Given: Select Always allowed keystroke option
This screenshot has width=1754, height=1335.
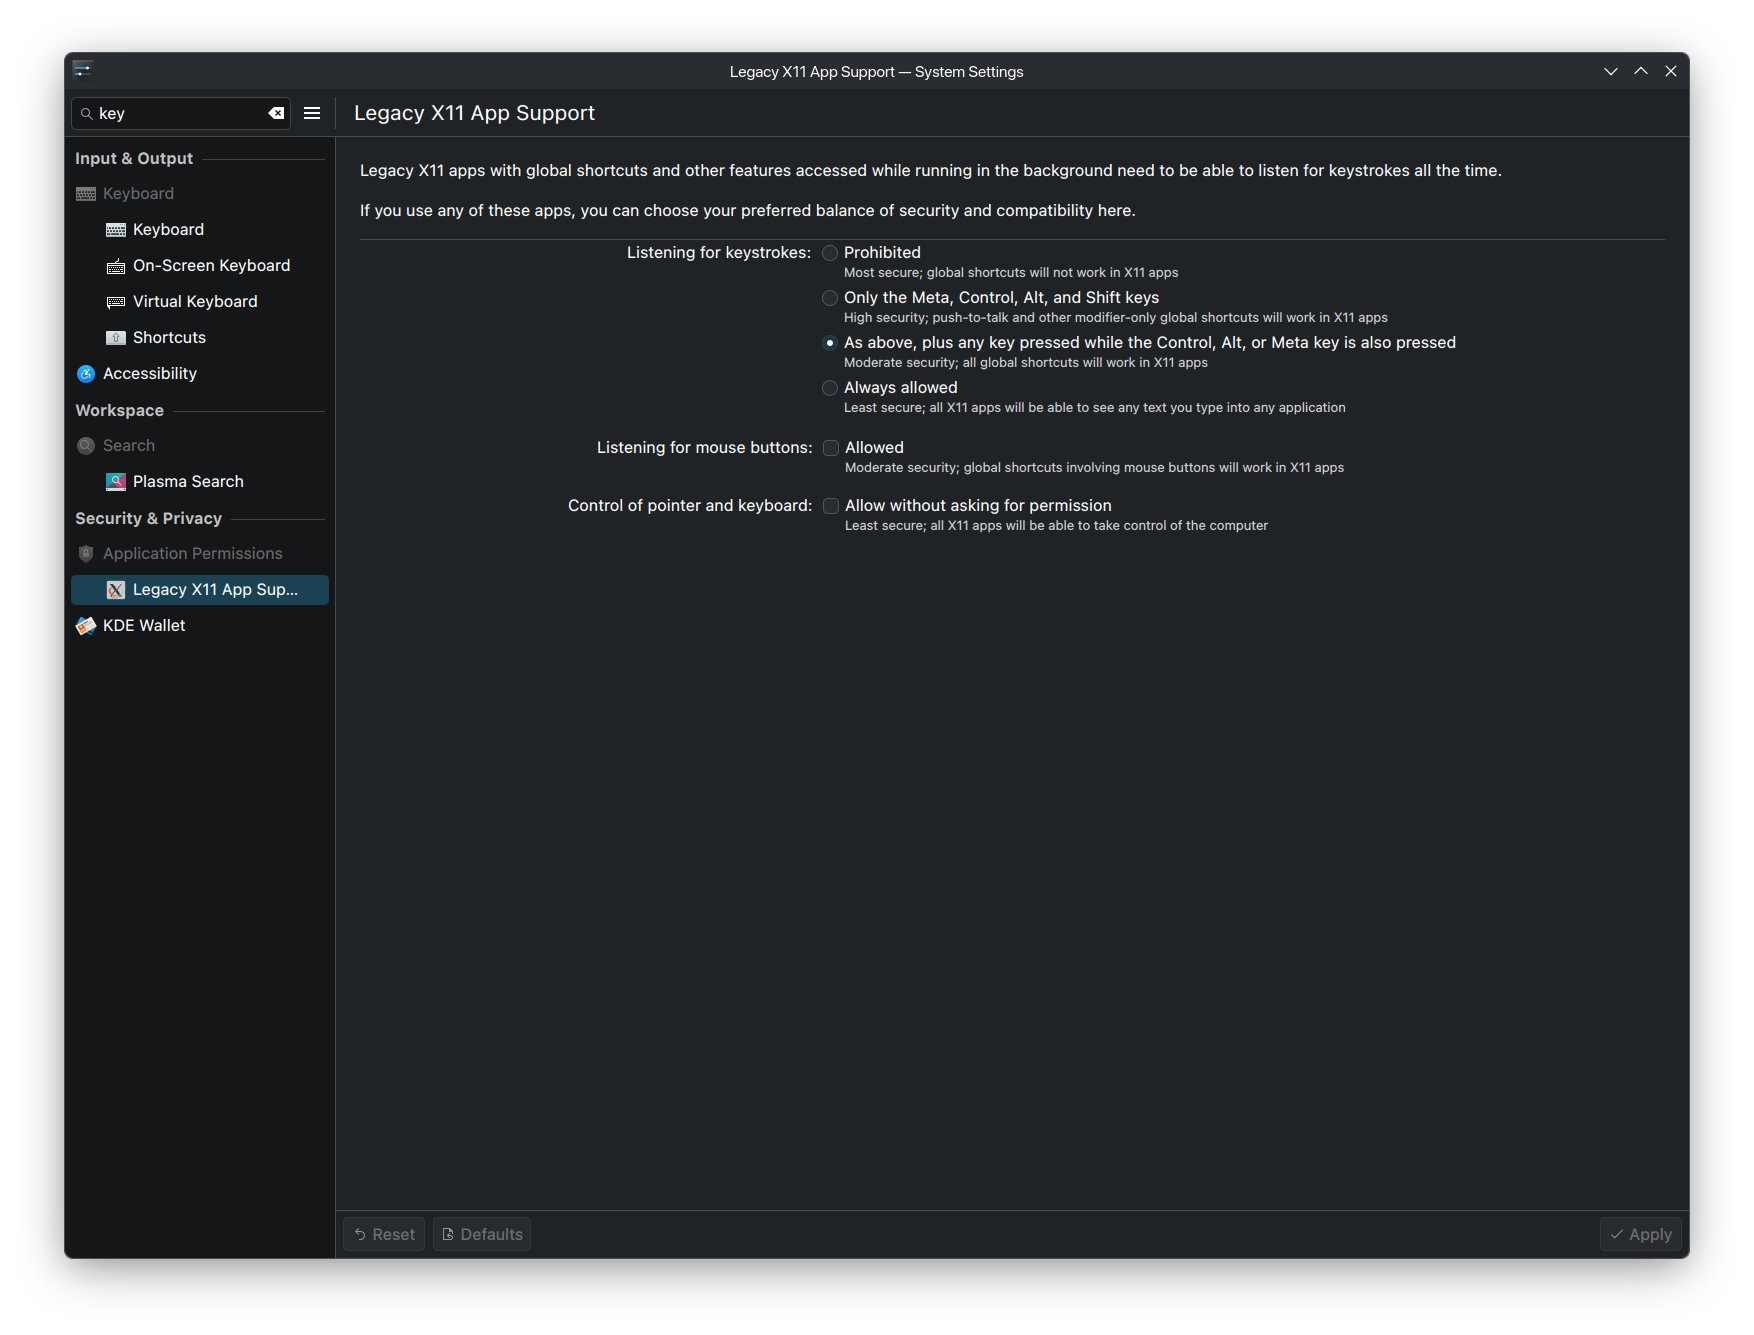Looking at the screenshot, I should (830, 388).
